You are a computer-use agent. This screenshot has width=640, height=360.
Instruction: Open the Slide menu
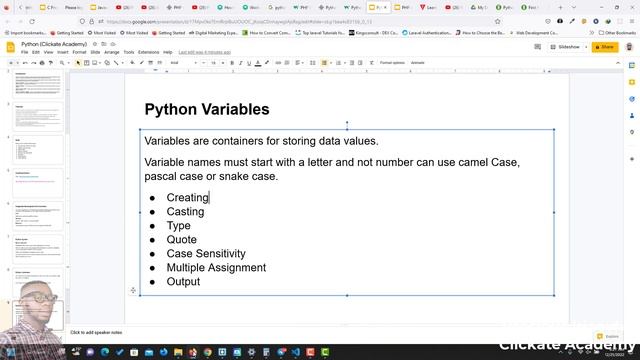[x=95, y=52]
